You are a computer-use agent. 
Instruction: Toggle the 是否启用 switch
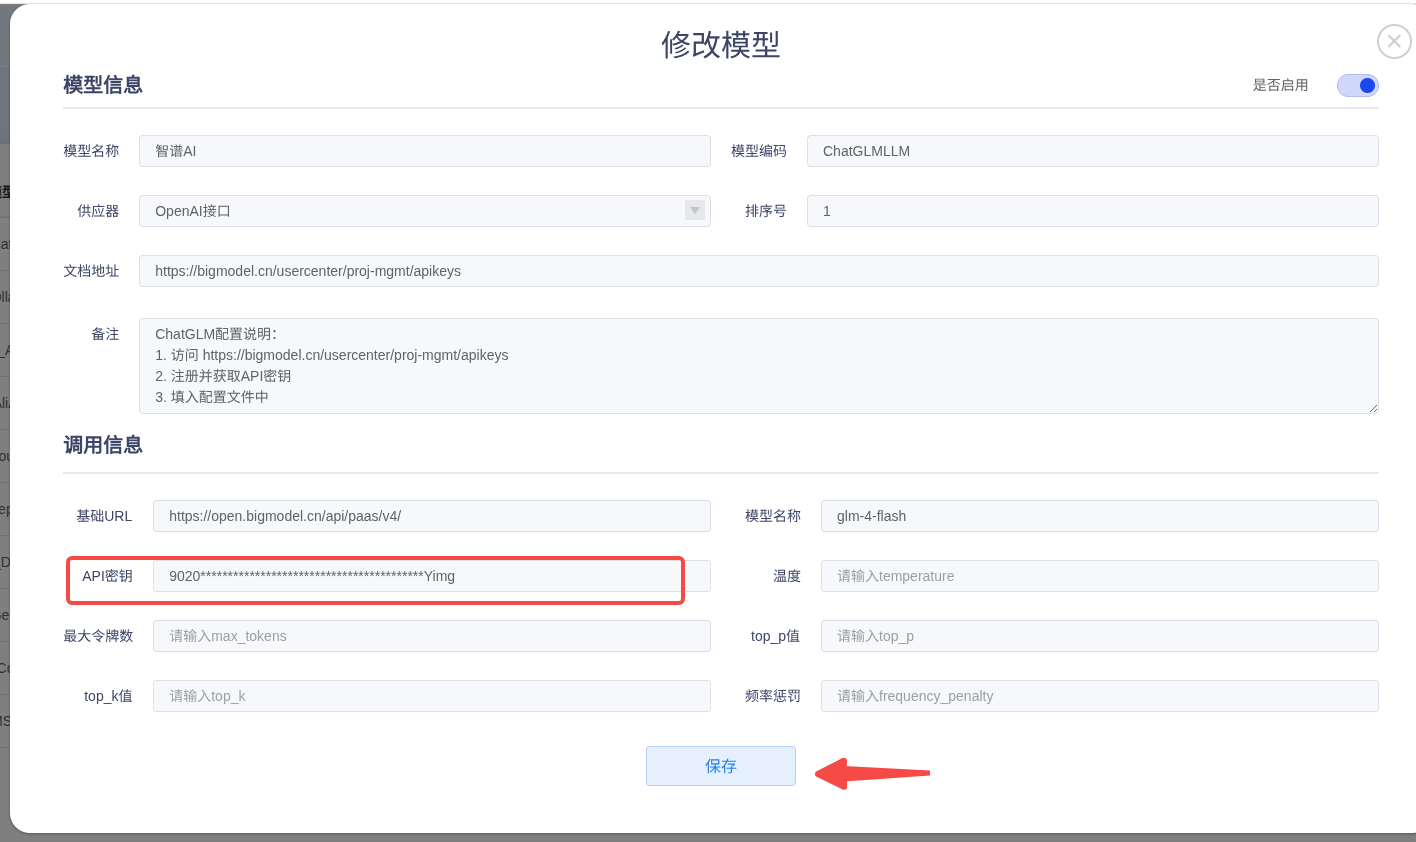point(1357,86)
